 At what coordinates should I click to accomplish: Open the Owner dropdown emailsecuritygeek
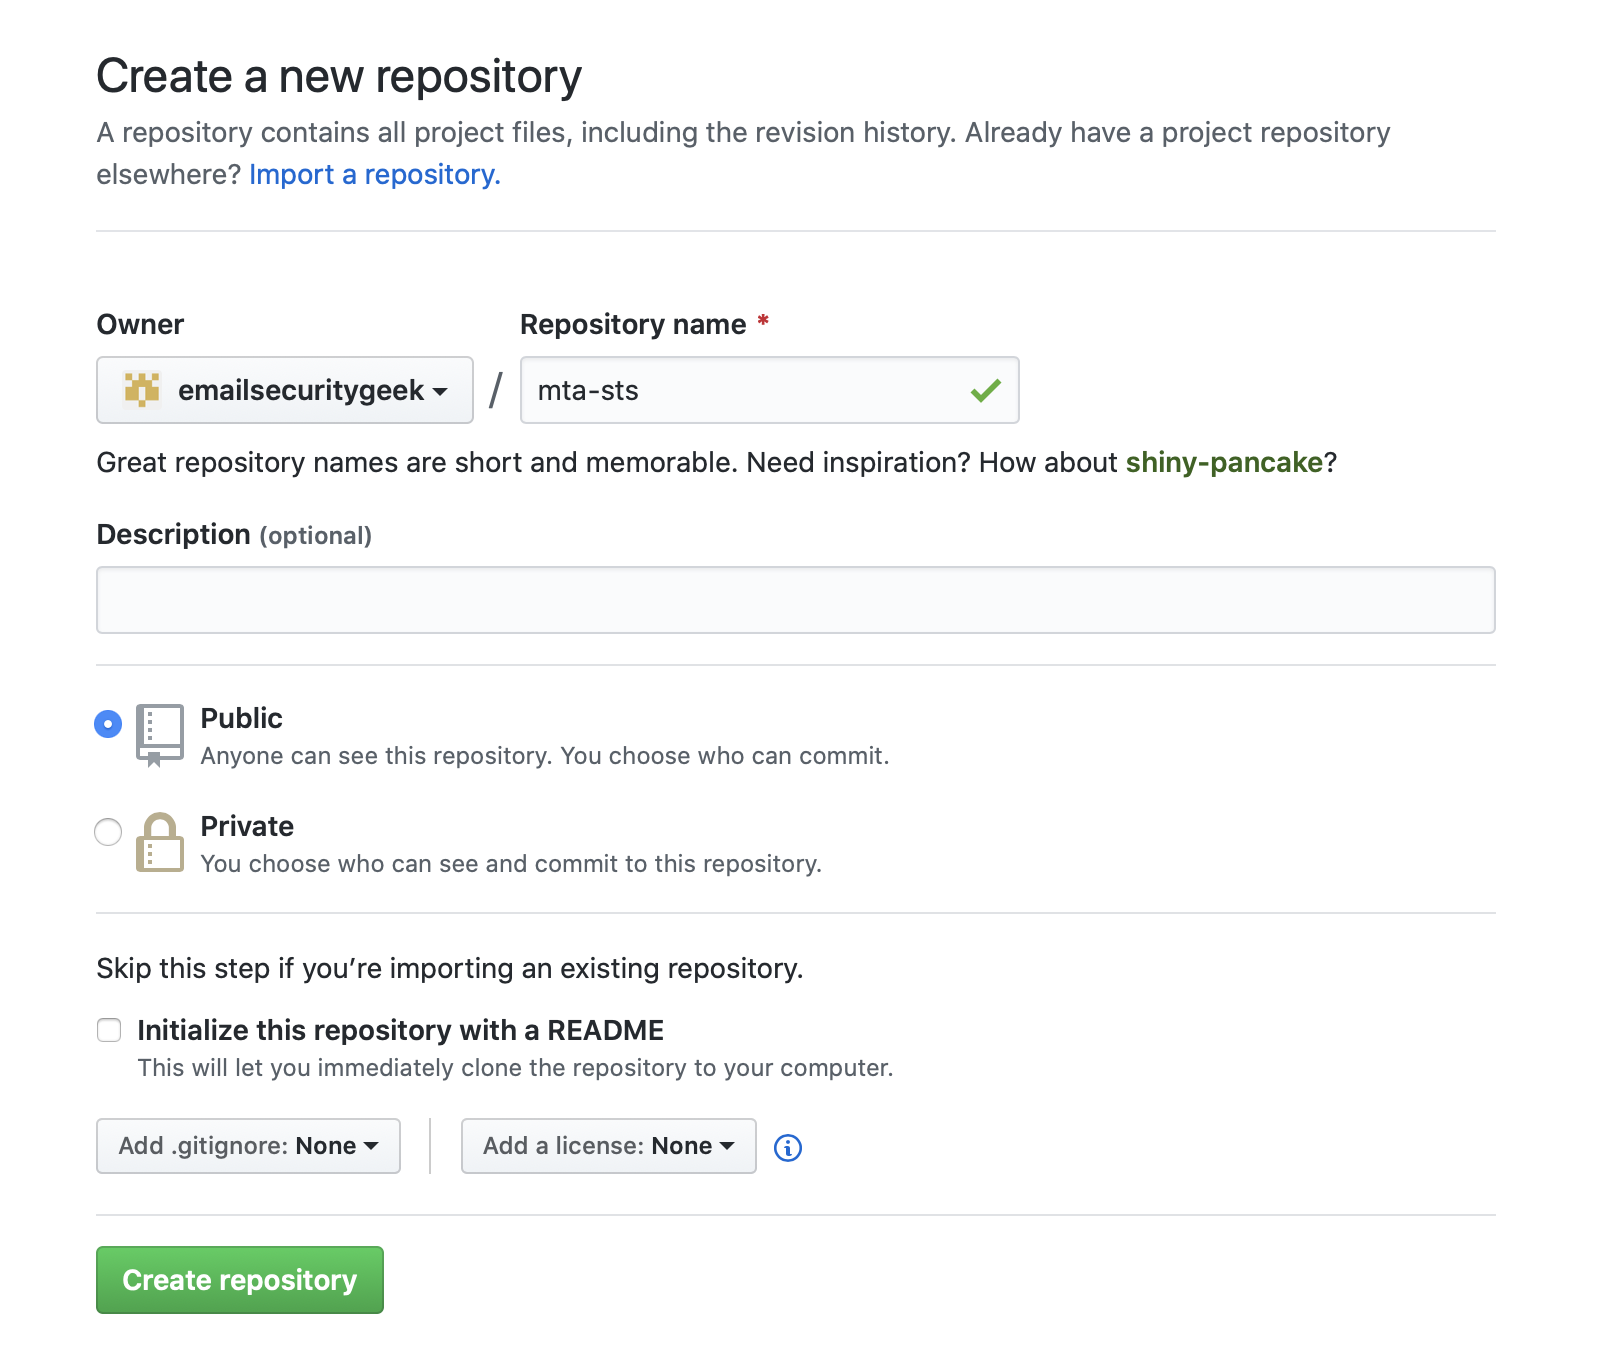click(x=285, y=390)
